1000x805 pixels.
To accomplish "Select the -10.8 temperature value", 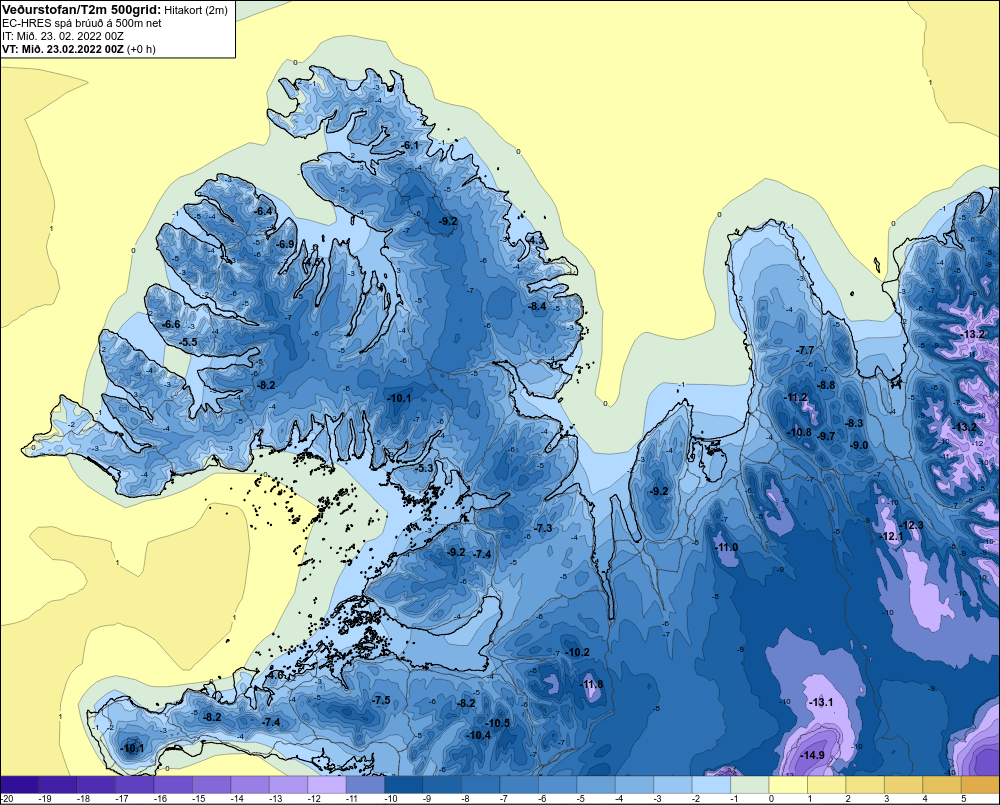I will [800, 432].
